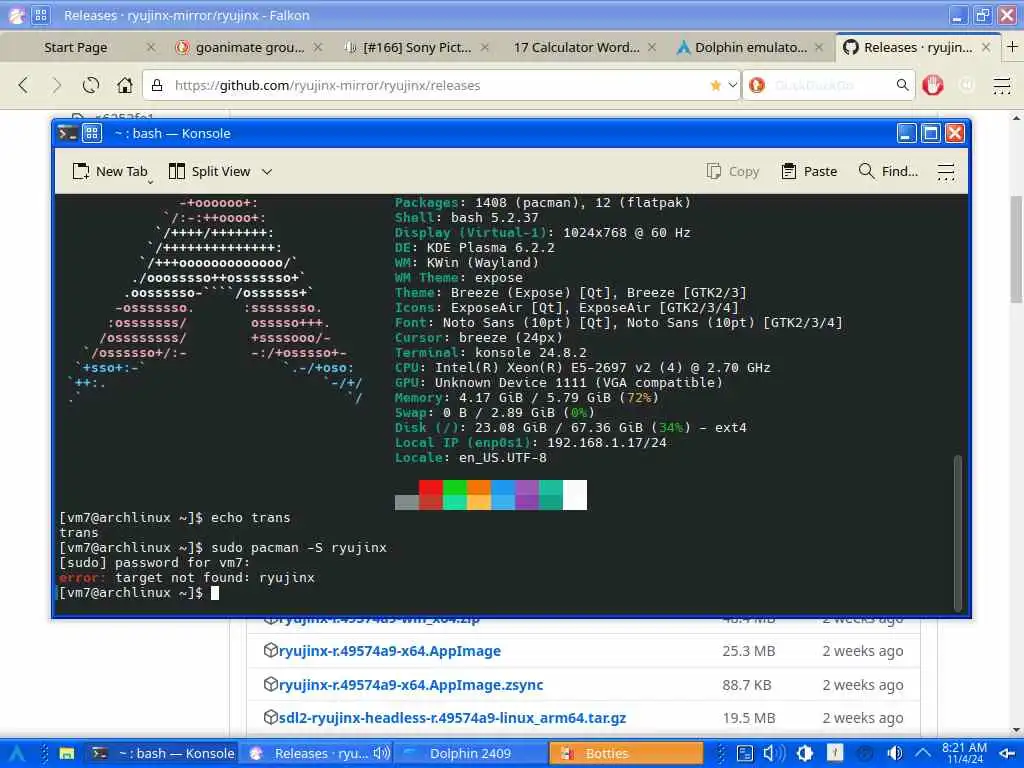Click the DuckDuckGo search engine icon
Viewport: 1024px width, 768px height.
pyautogui.click(x=757, y=85)
